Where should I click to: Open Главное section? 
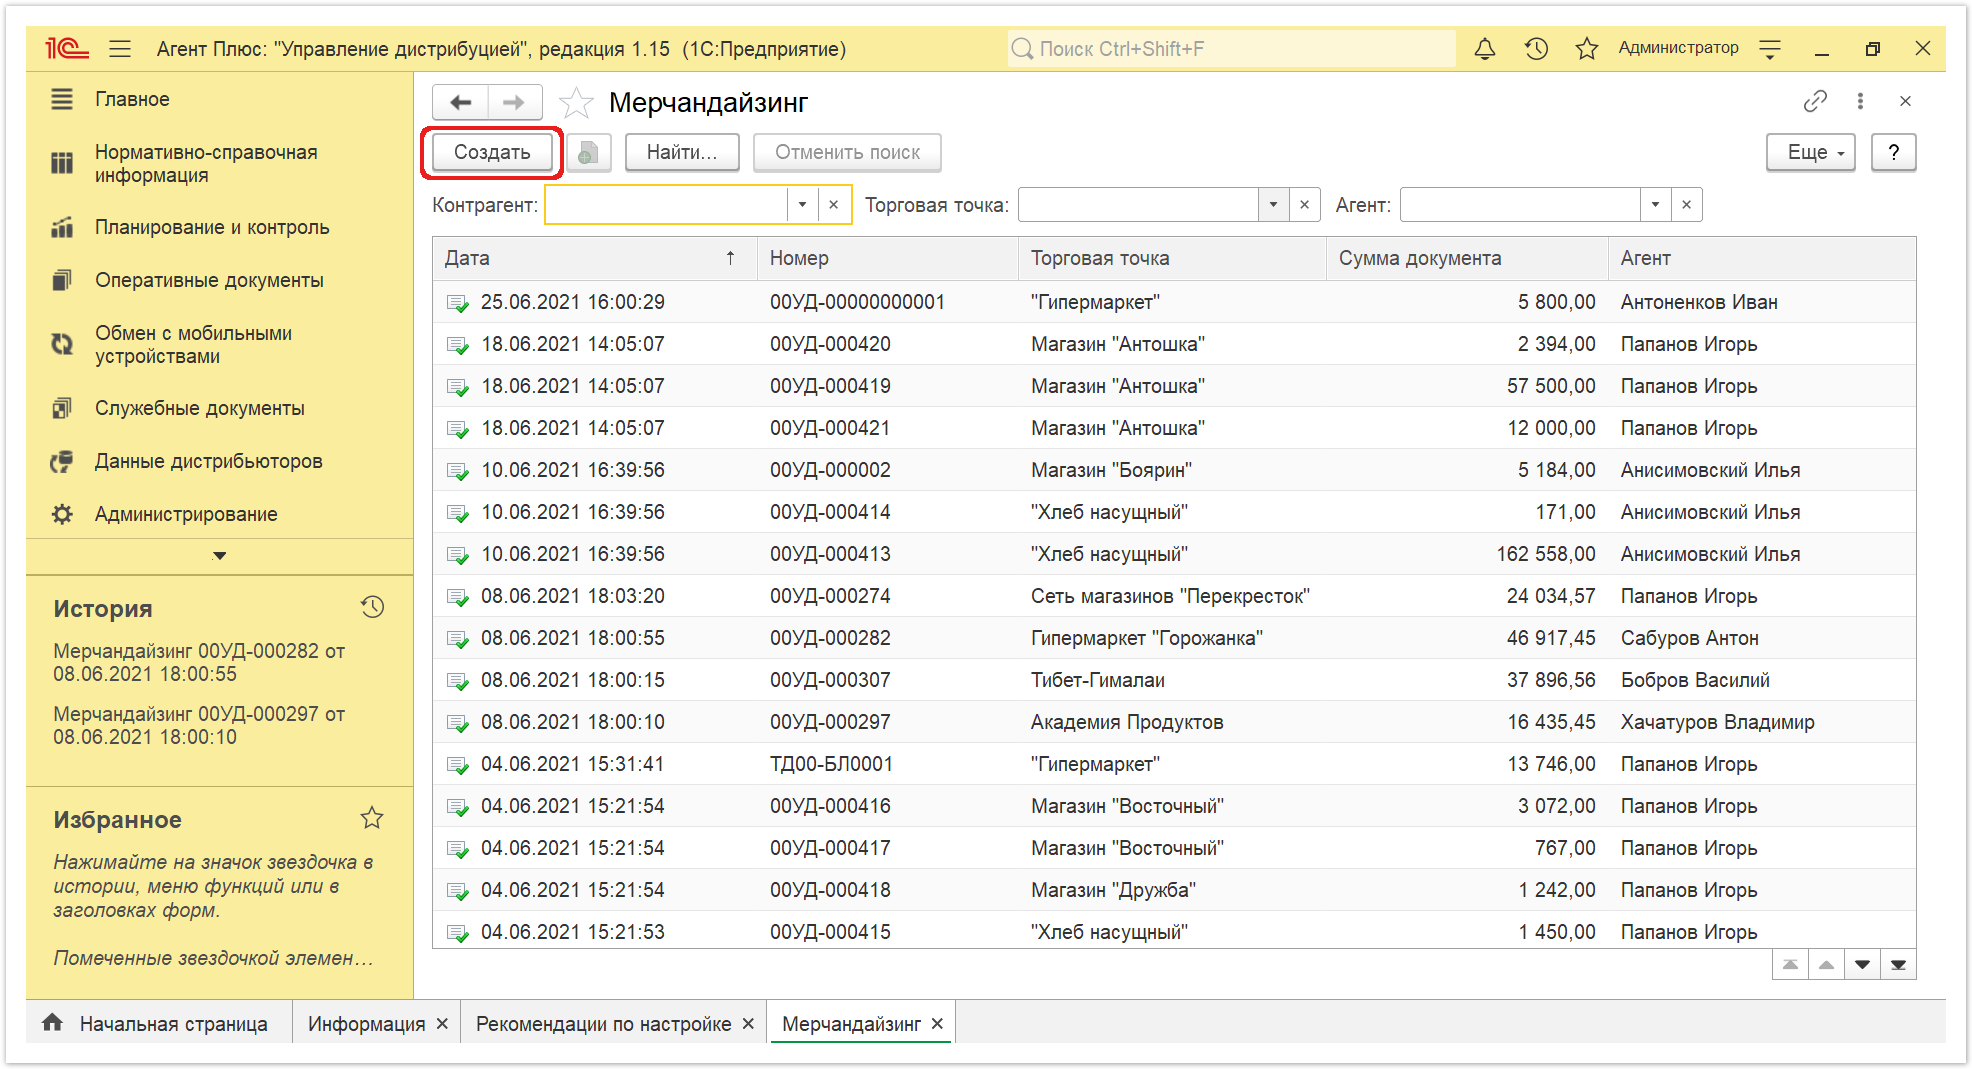[132, 99]
